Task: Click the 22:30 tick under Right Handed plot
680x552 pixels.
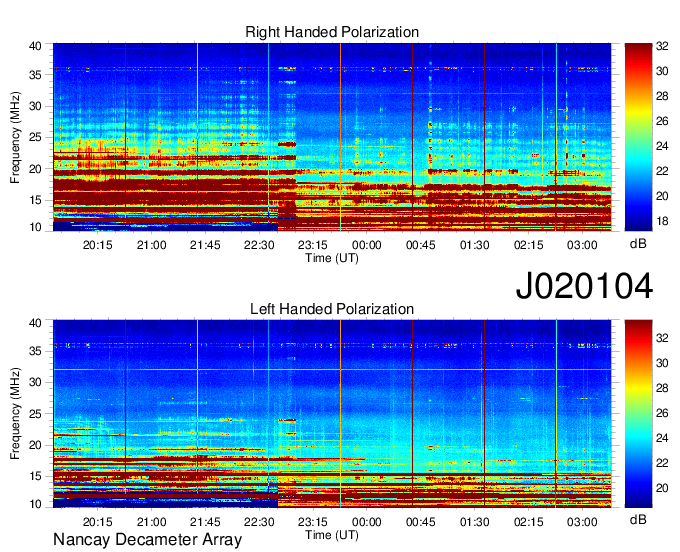Action: 259,245
